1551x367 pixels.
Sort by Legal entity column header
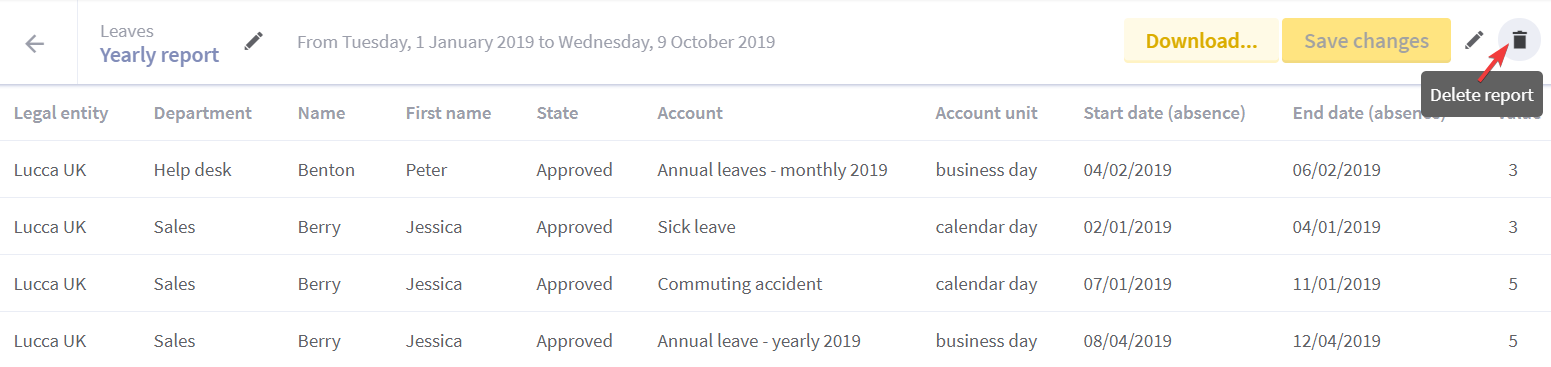click(61, 113)
